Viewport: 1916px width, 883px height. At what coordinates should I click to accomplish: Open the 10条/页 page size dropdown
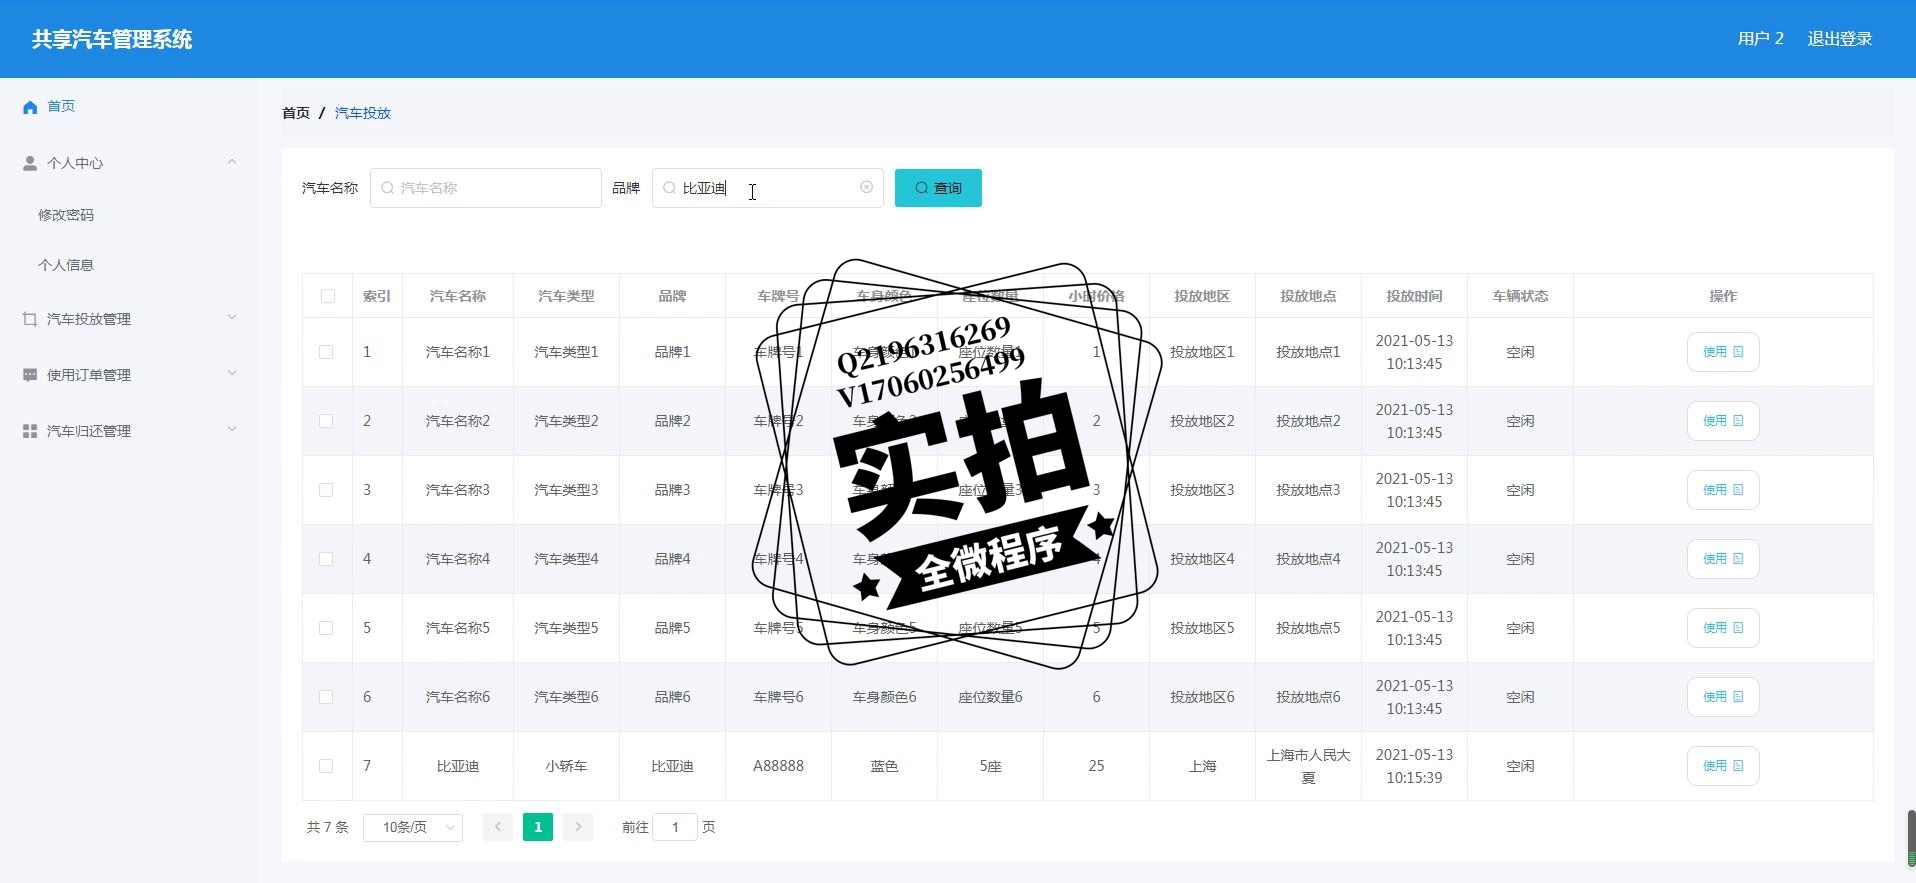click(x=413, y=827)
